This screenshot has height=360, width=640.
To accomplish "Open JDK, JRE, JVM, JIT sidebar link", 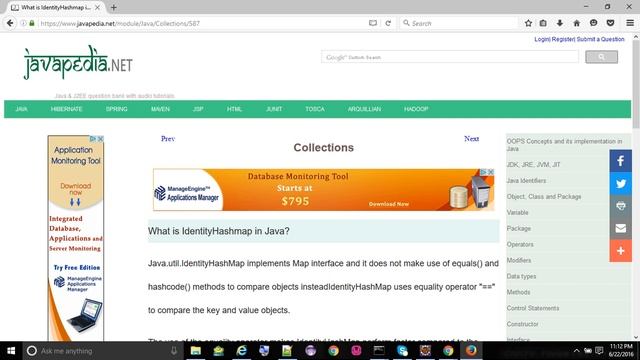I will point(533,164).
